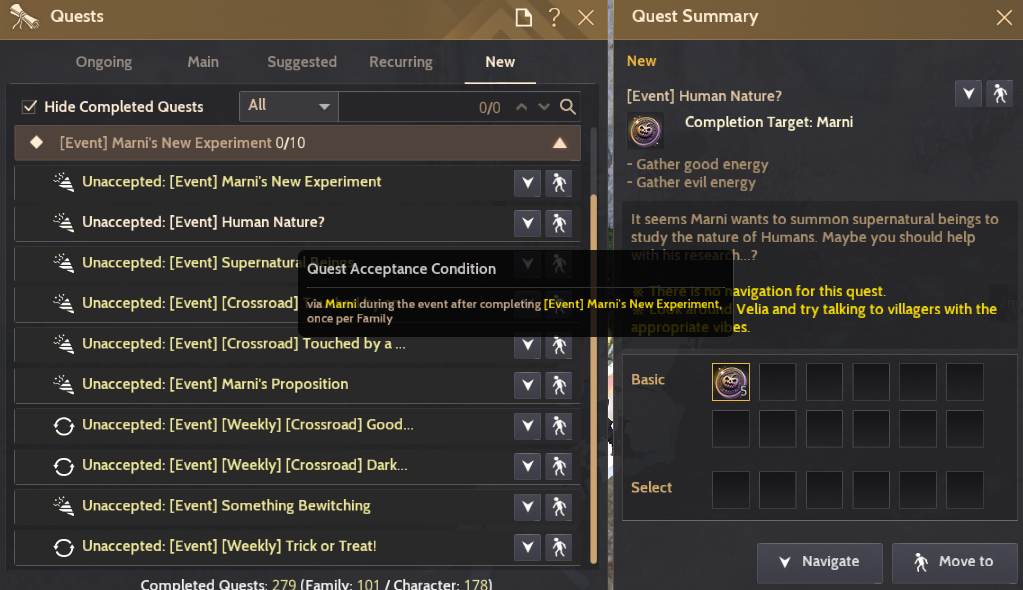Click the previous search result up arrow
Image resolution: width=1023 pixels, height=590 pixels.
pyautogui.click(x=520, y=107)
